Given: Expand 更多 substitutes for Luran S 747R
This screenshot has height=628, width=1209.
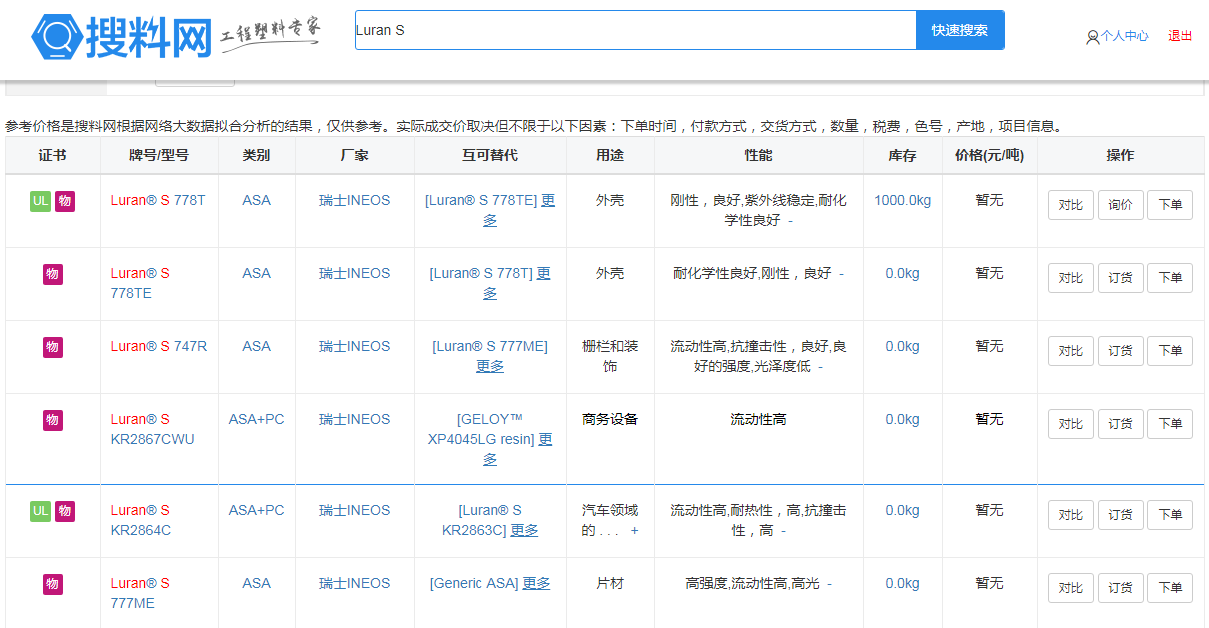Looking at the screenshot, I should [490, 366].
